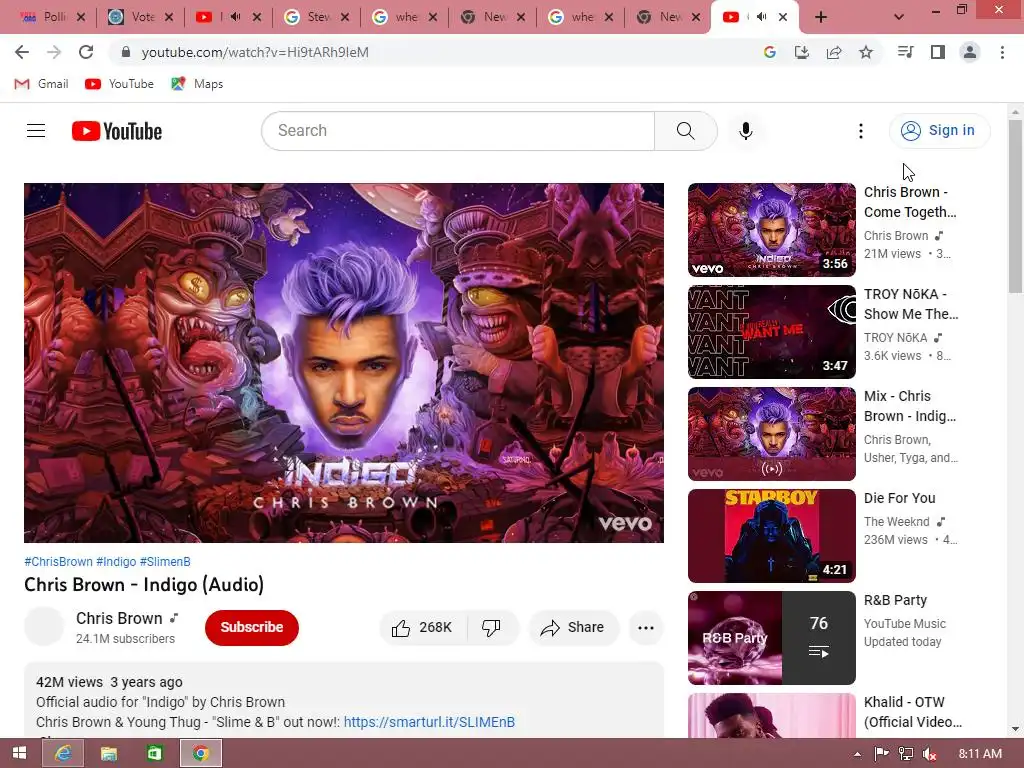Image resolution: width=1024 pixels, height=768 pixels.
Task: Subscribe to Chris Brown channel
Action: pos(251,628)
